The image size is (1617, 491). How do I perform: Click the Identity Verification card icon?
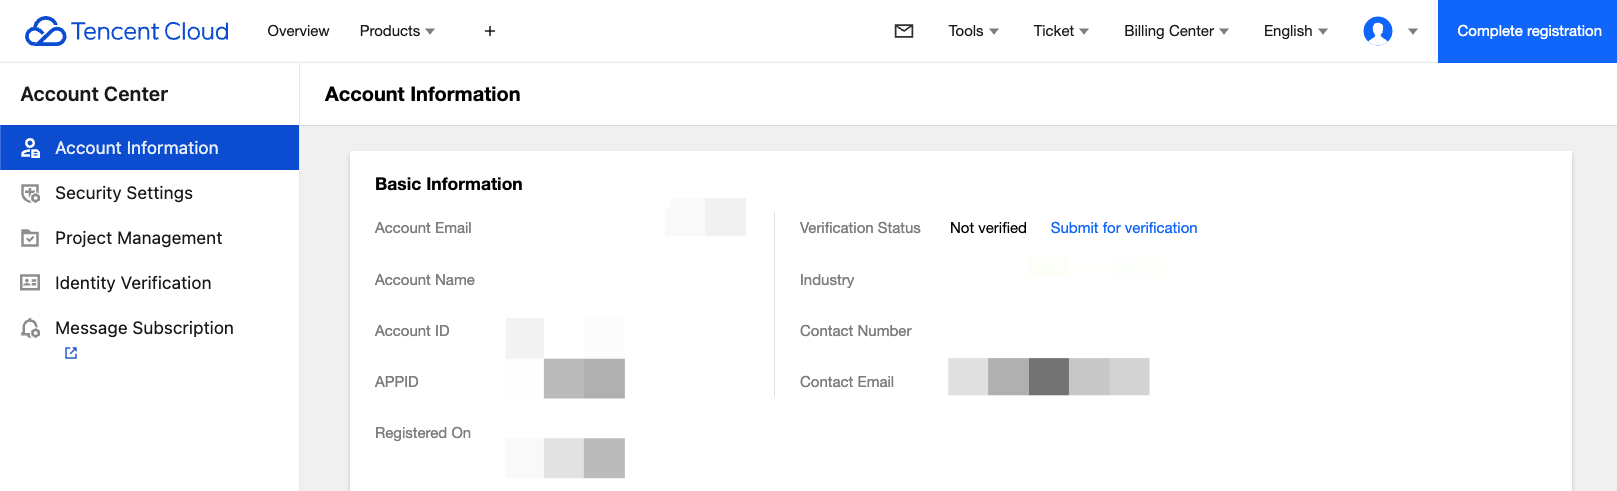pos(31,283)
